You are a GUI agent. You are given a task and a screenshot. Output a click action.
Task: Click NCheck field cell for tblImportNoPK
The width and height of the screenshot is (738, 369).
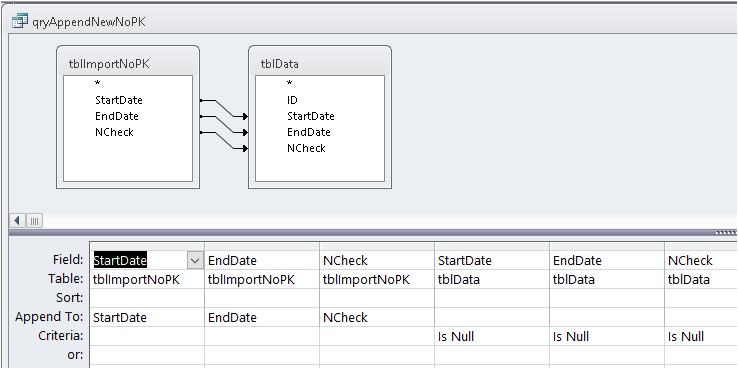click(x=377, y=260)
